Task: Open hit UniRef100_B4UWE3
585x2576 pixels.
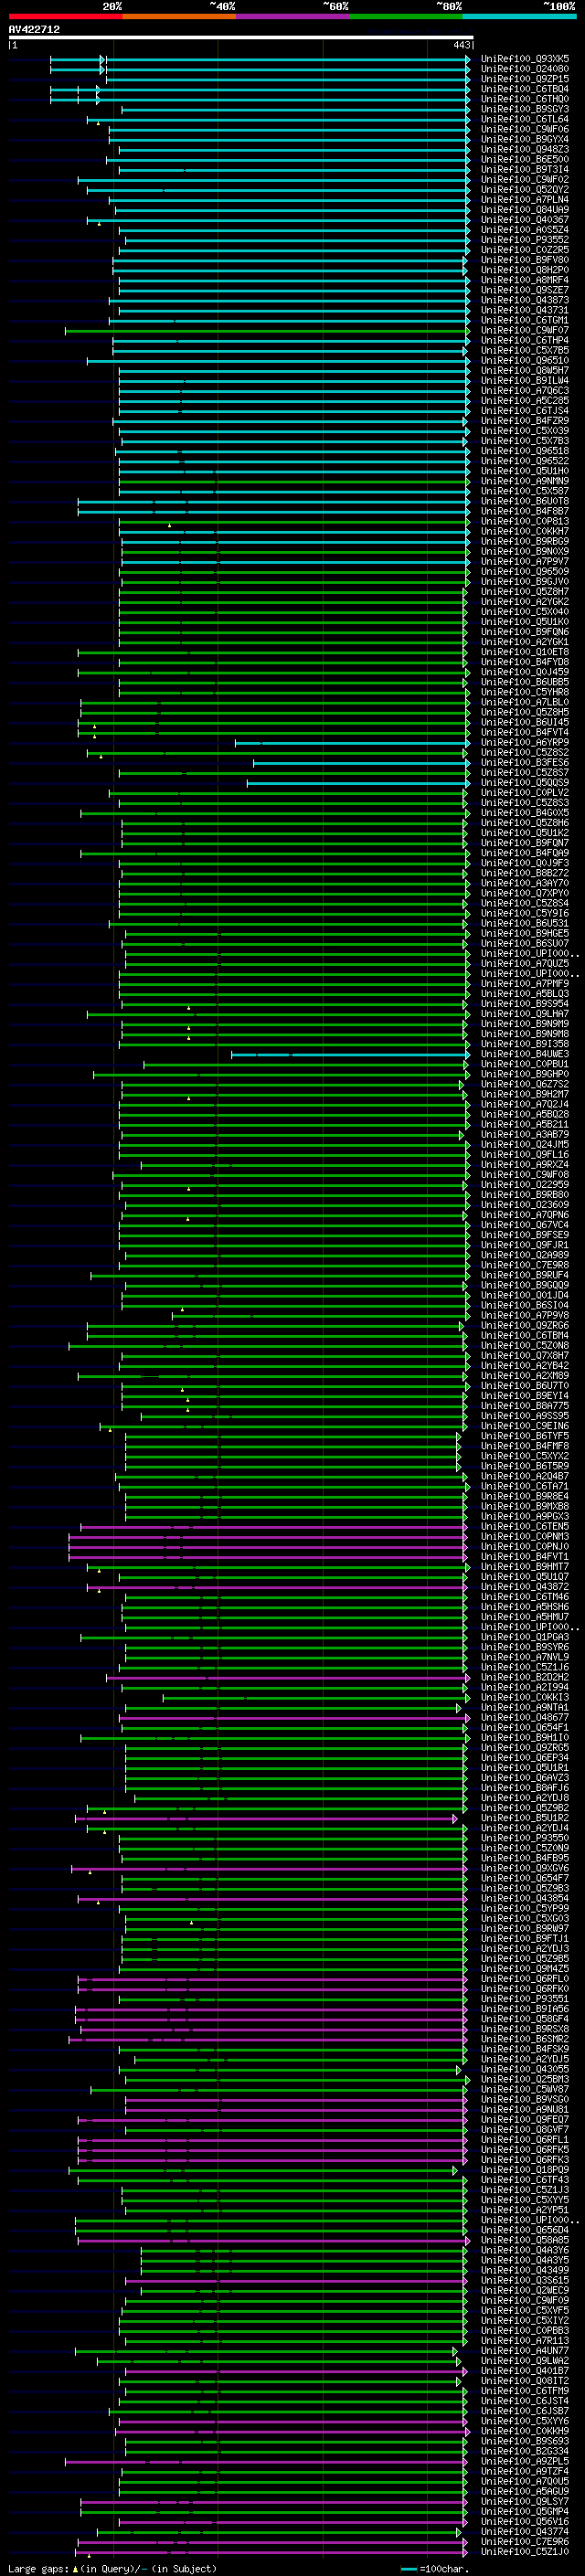Action: coord(525,1054)
